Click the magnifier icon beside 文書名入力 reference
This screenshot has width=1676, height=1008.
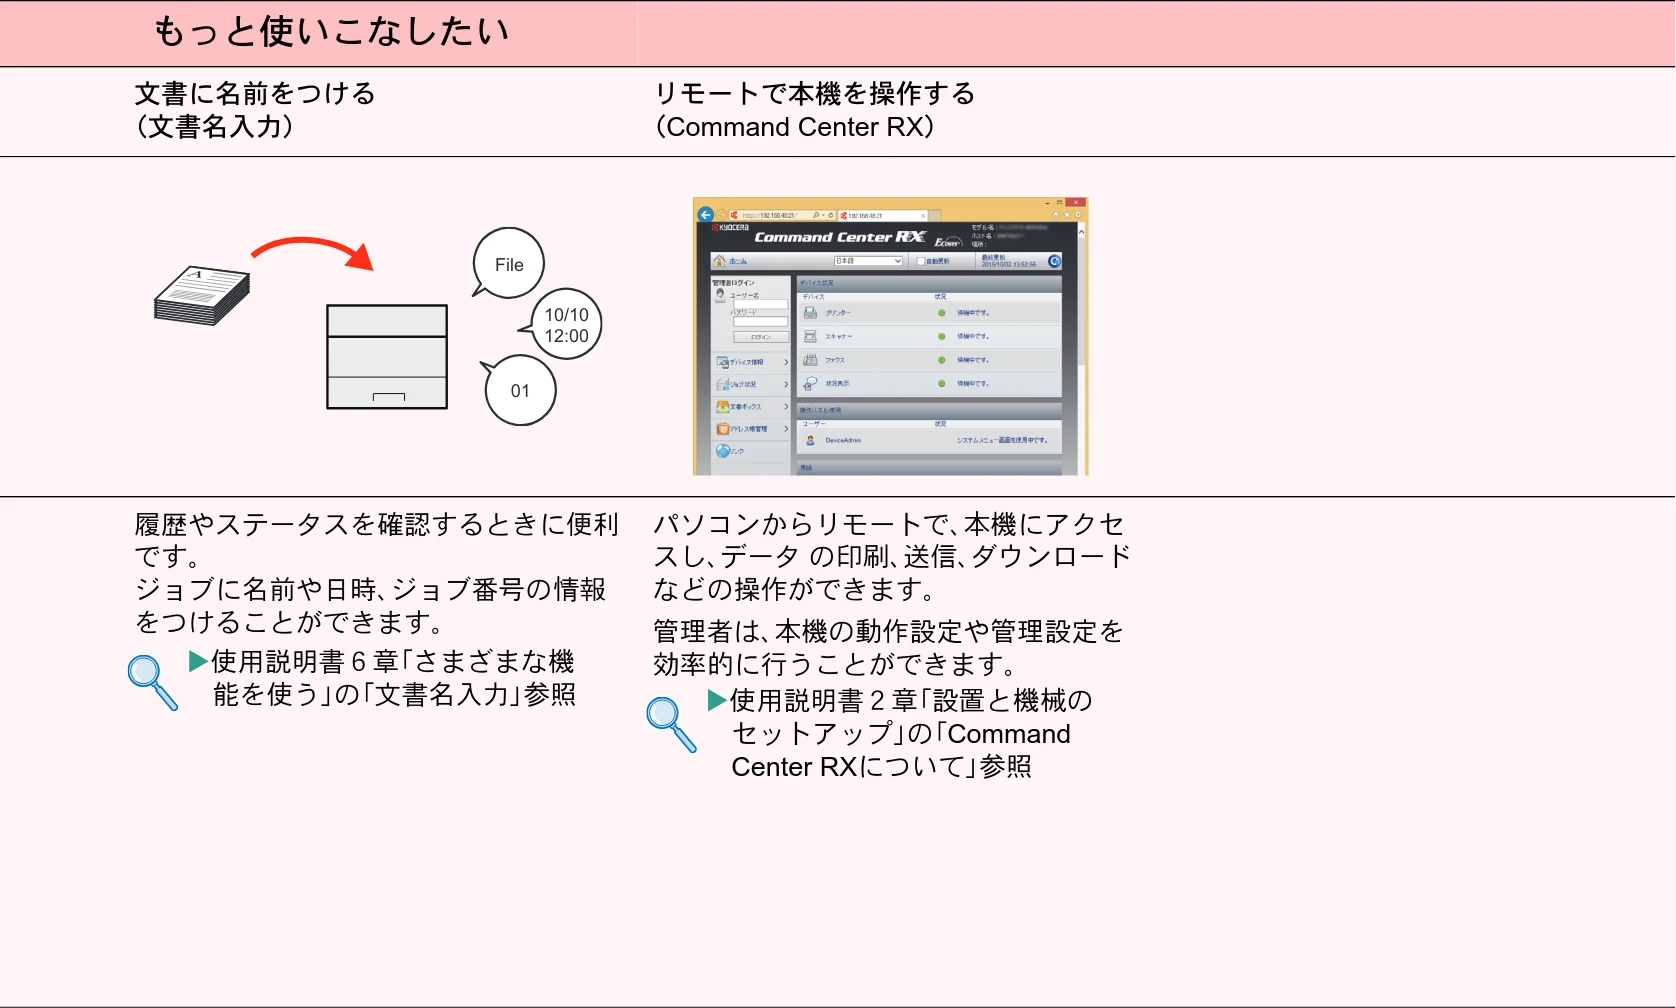click(153, 682)
